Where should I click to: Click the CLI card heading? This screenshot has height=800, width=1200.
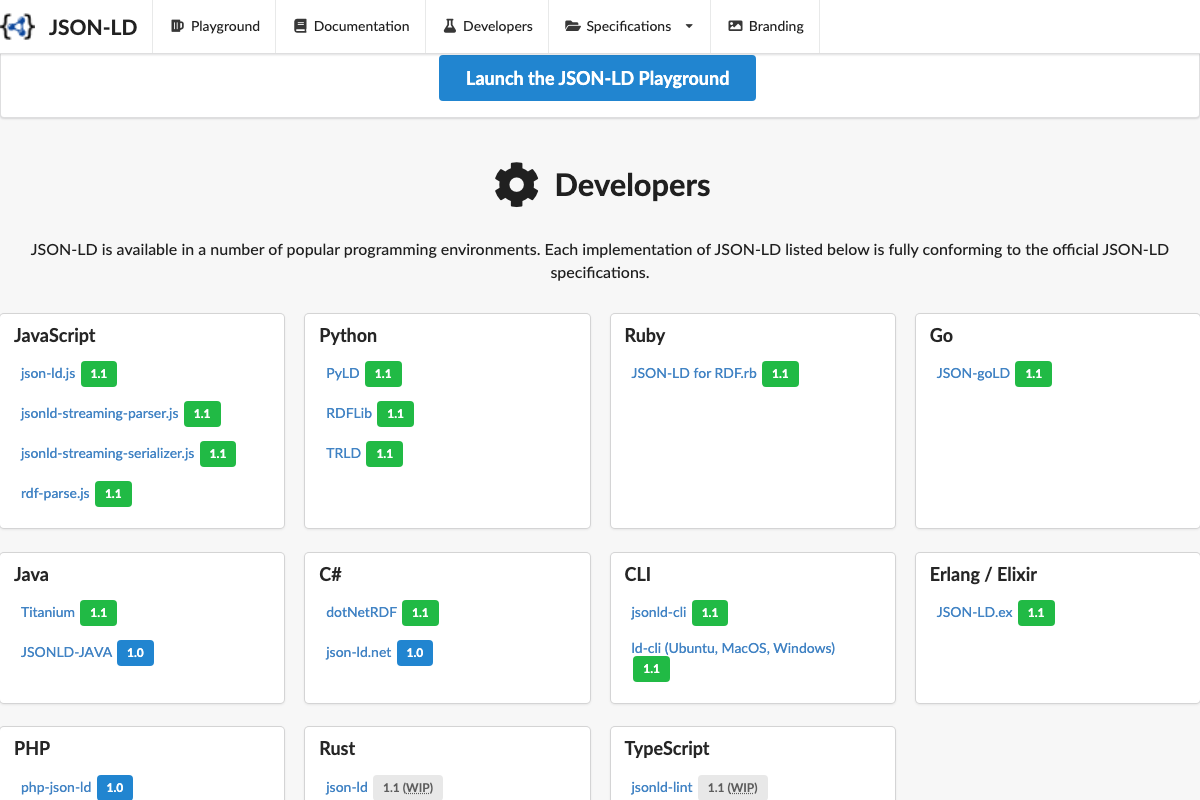pos(638,574)
